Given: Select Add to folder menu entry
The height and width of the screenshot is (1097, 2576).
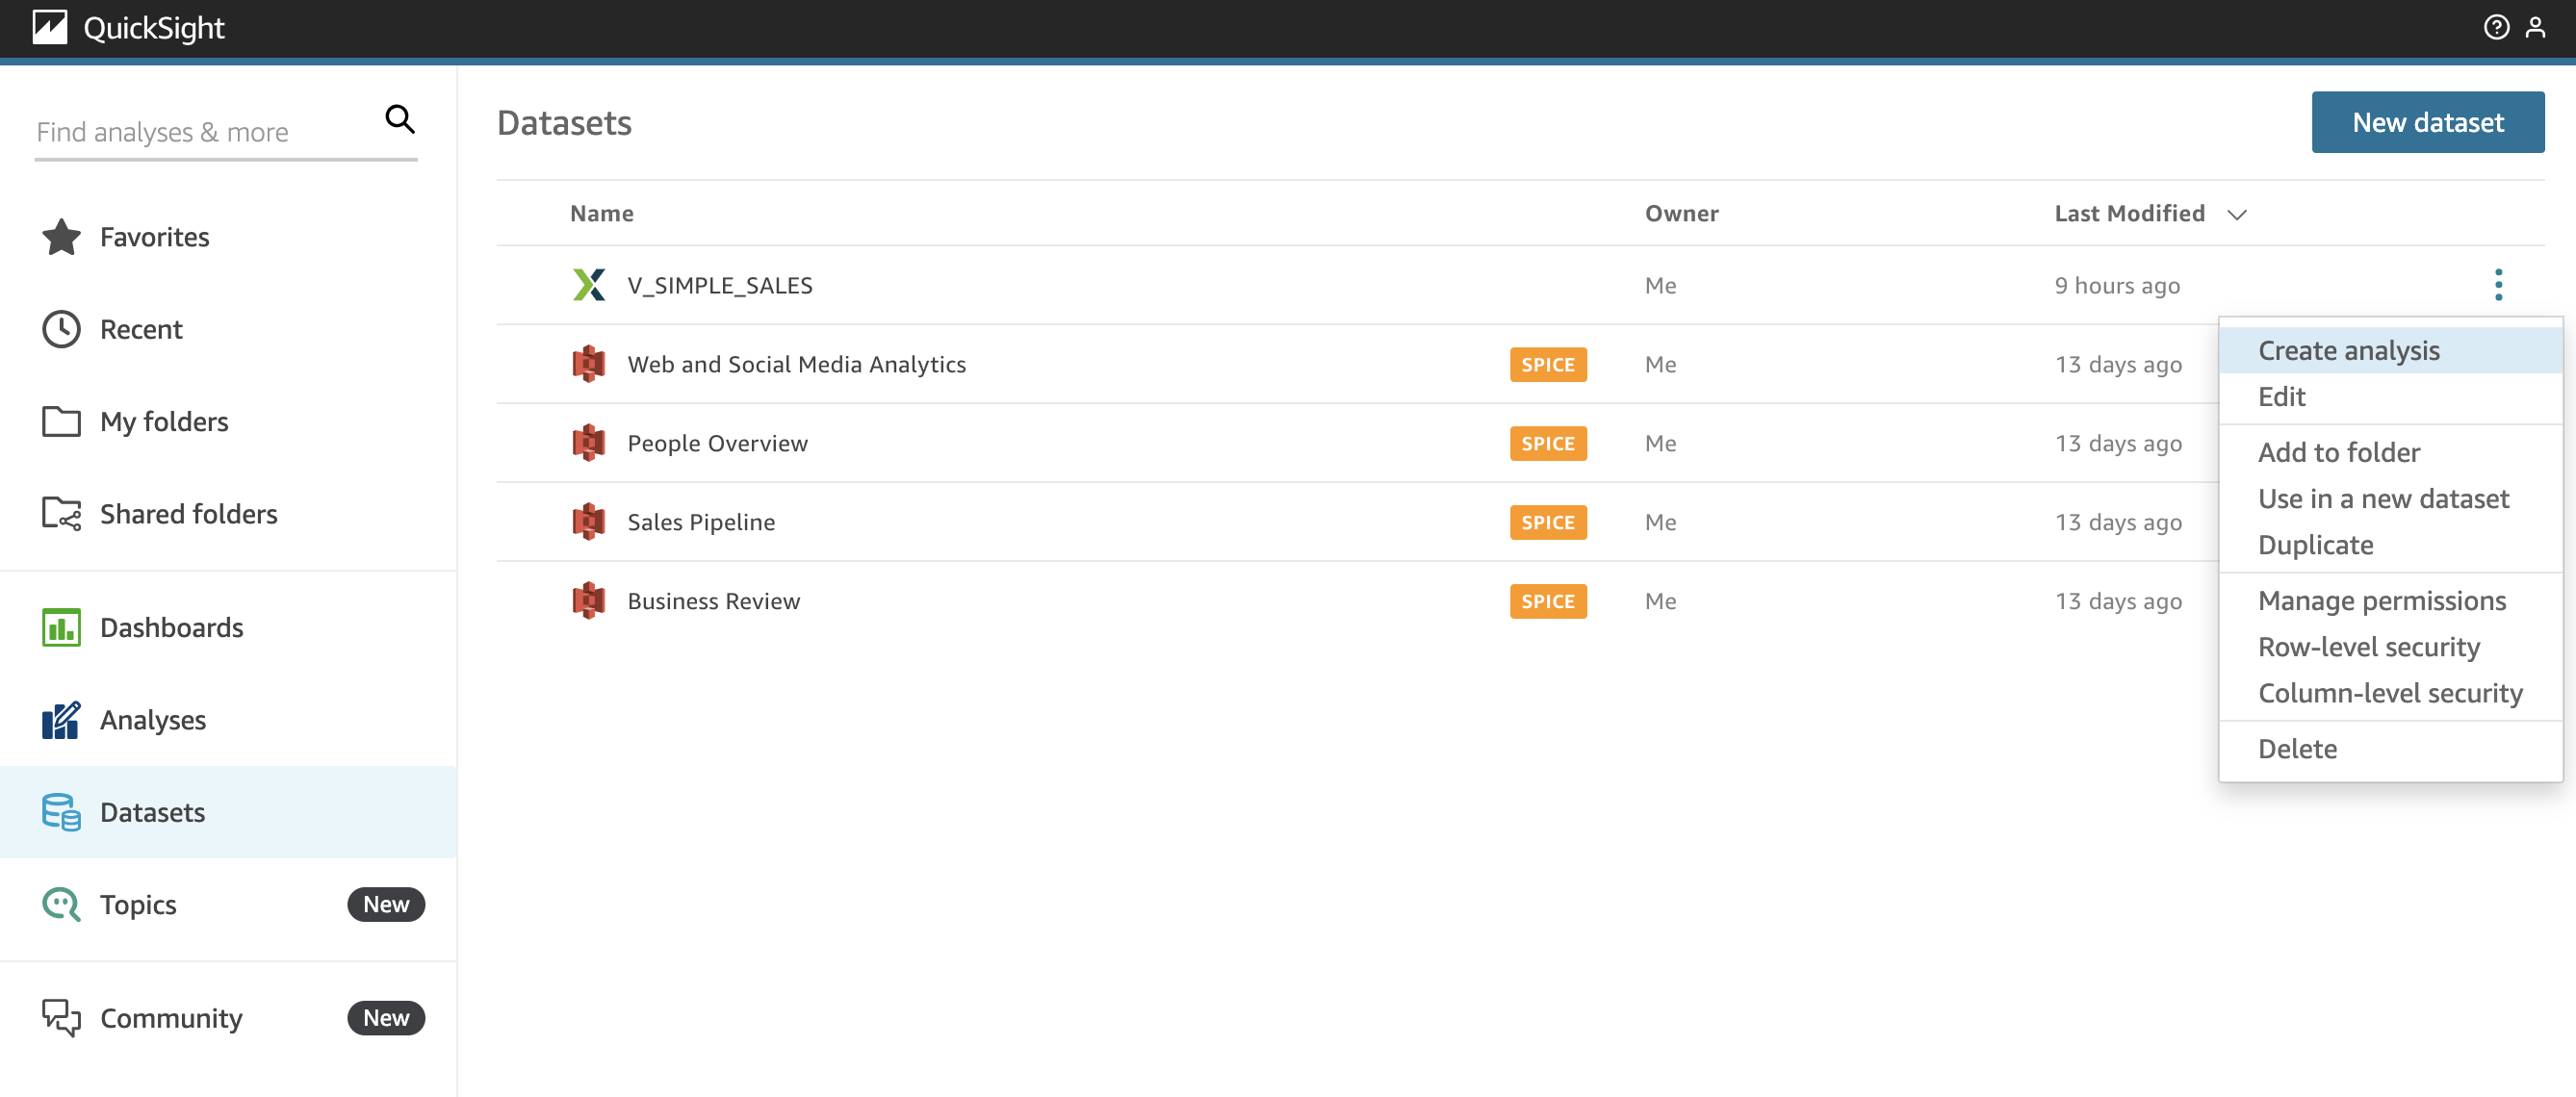Looking at the screenshot, I should pyautogui.click(x=2390, y=452).
